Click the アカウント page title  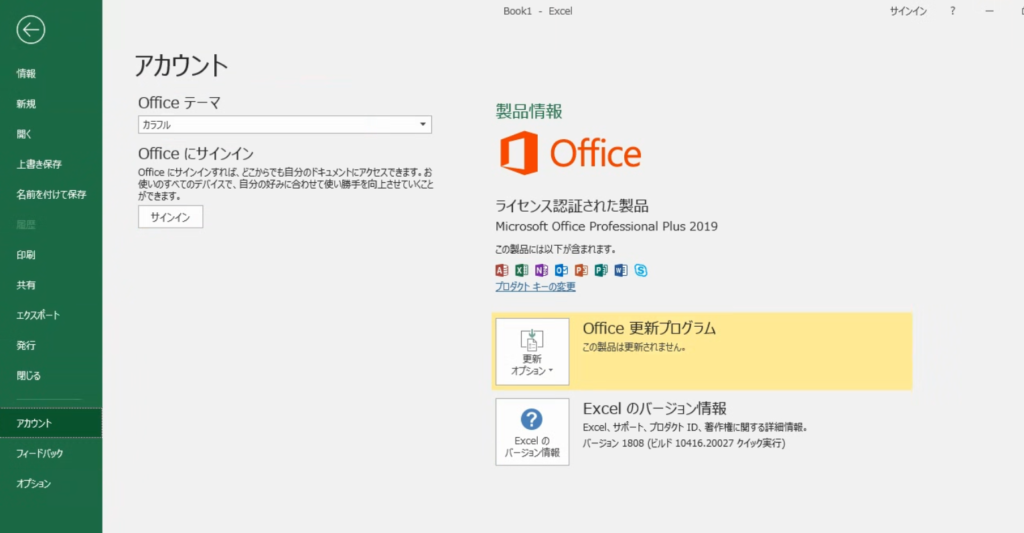(x=181, y=65)
